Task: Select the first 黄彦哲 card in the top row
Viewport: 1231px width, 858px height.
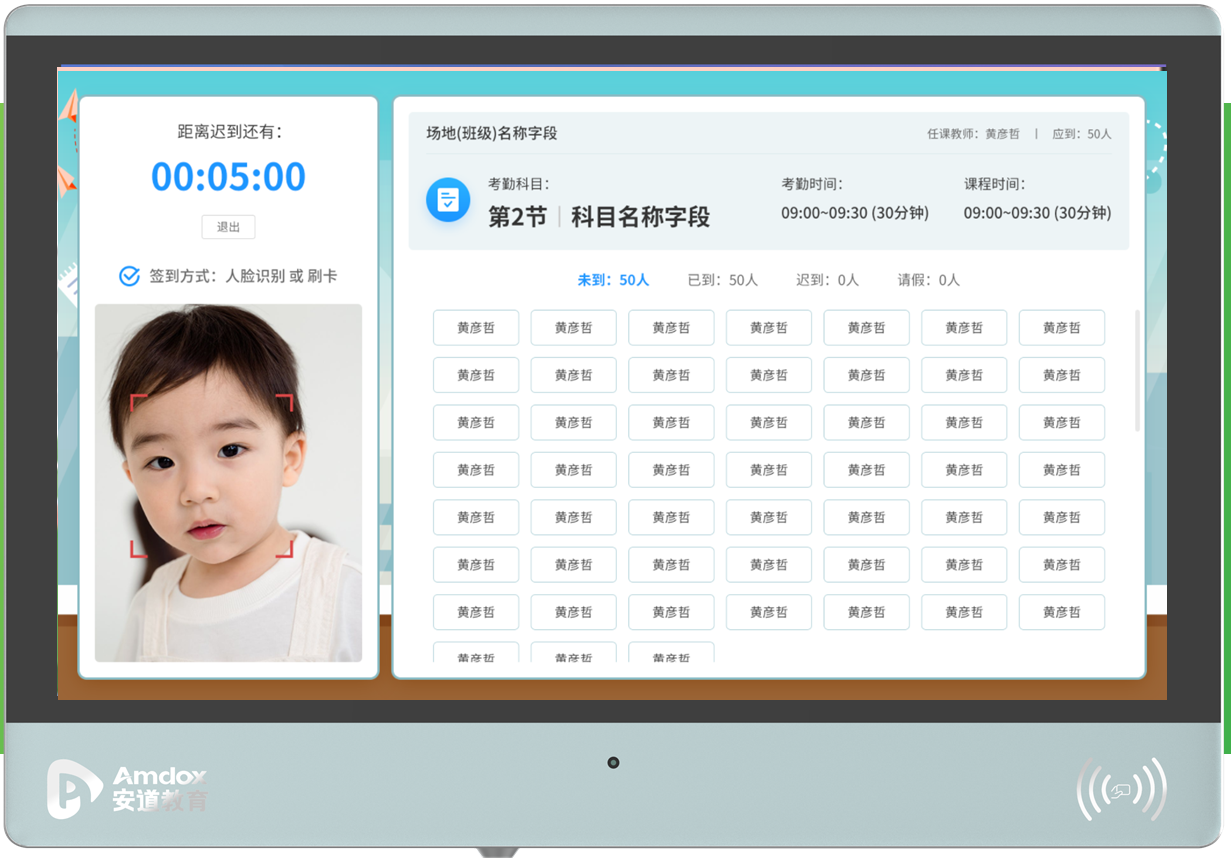Action: 476,328
